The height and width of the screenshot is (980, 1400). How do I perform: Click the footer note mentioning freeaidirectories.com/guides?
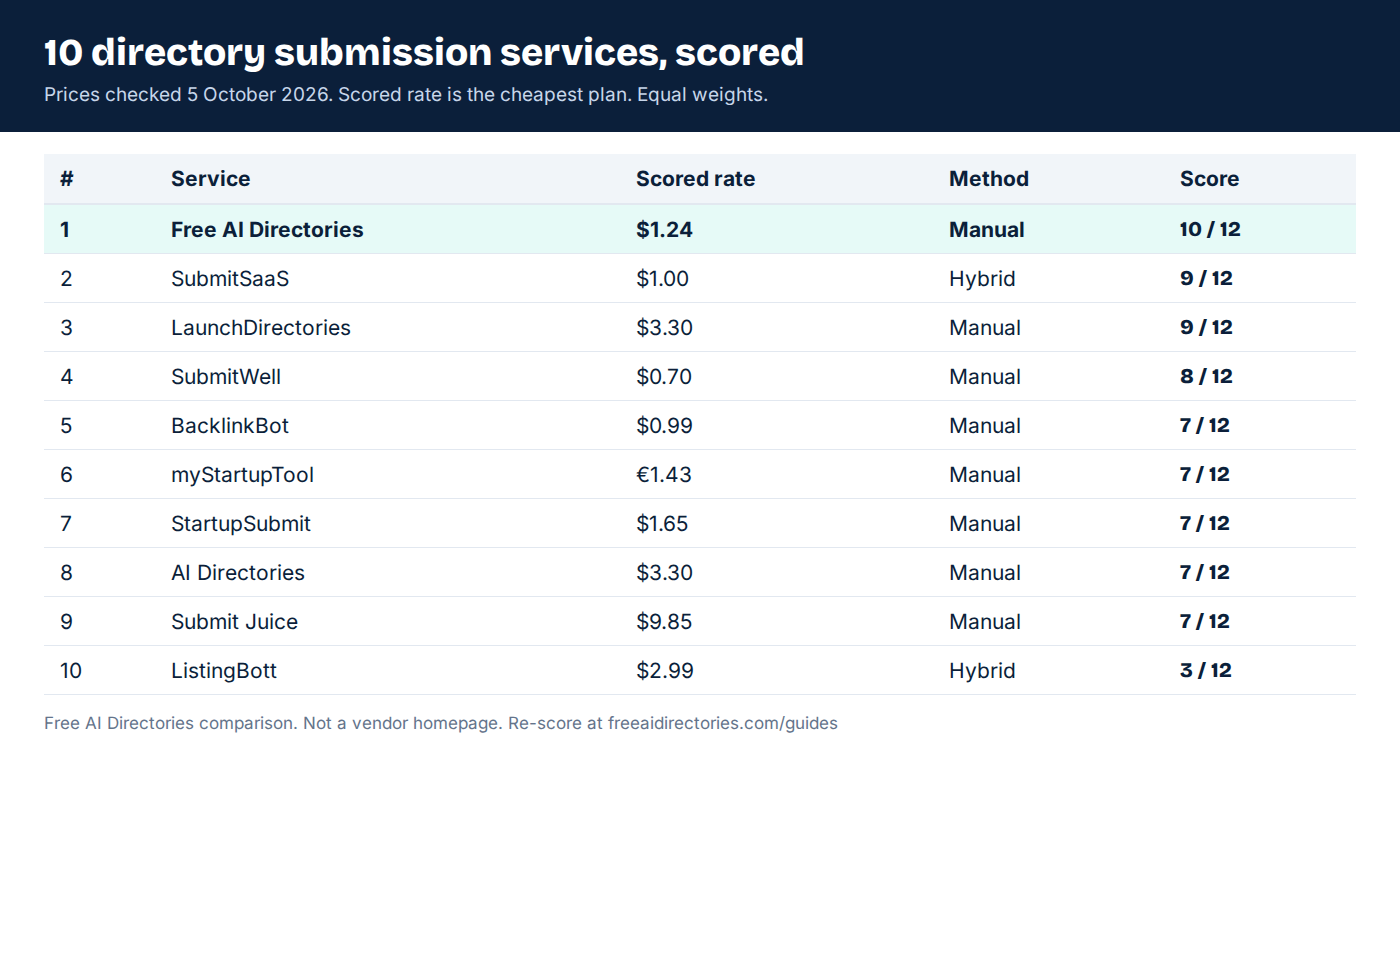coord(441,723)
